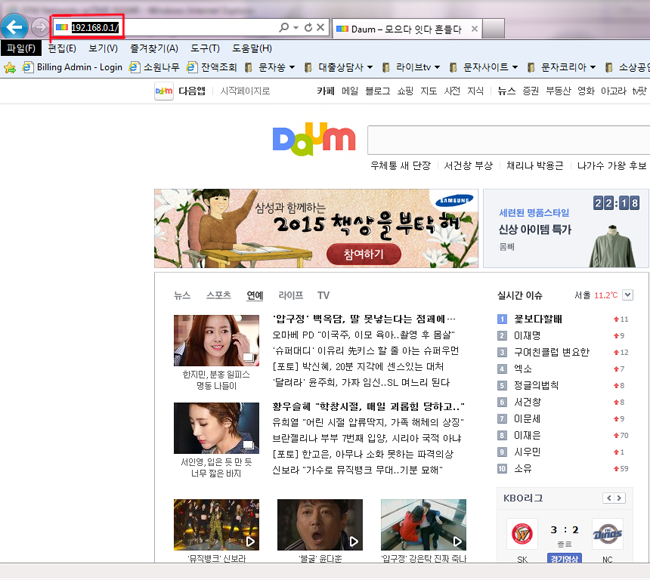The height and width of the screenshot is (580, 650).
Task: Click the search magnifier in address bar
Action: coord(284,27)
